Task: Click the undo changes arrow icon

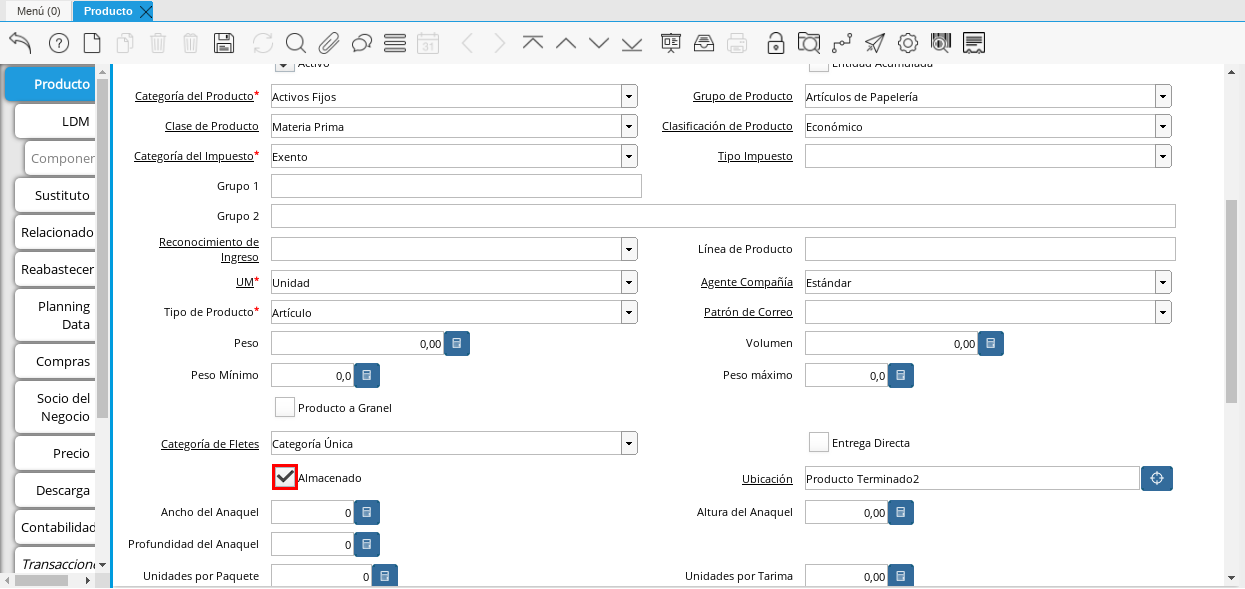Action: coord(20,43)
